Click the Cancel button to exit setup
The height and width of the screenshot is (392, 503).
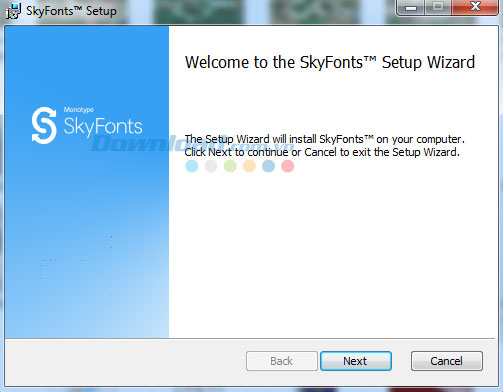446,361
